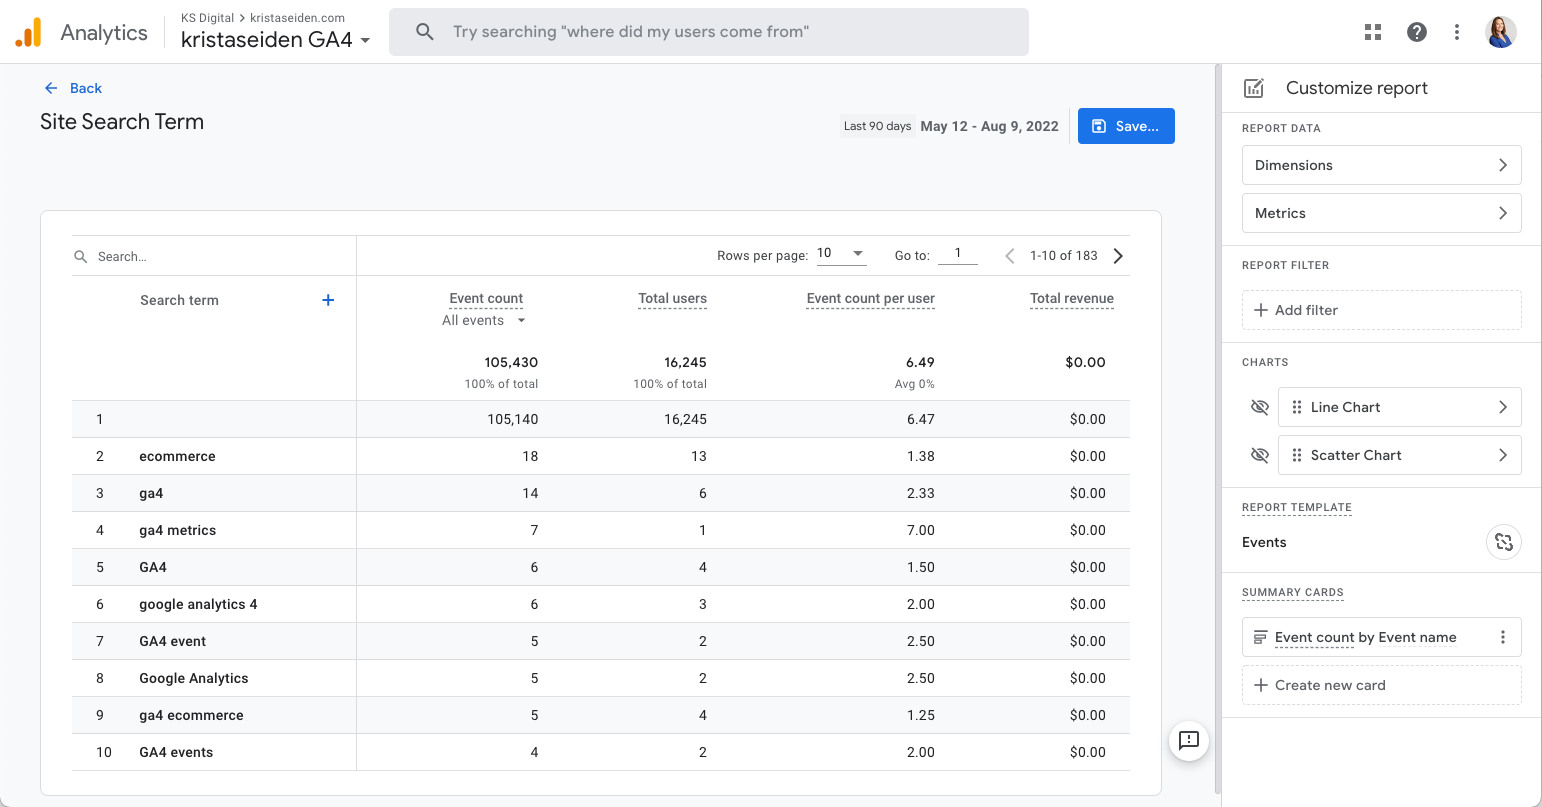Open the three-dot more options menu
The image size is (1542, 807).
tap(1457, 32)
